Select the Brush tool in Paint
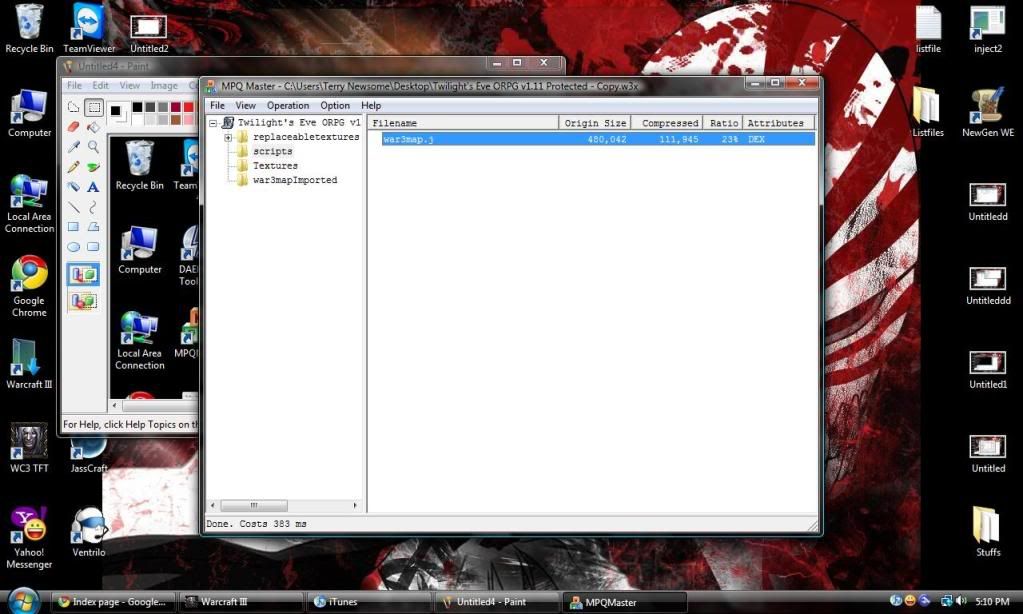The image size is (1023, 614). tap(94, 167)
